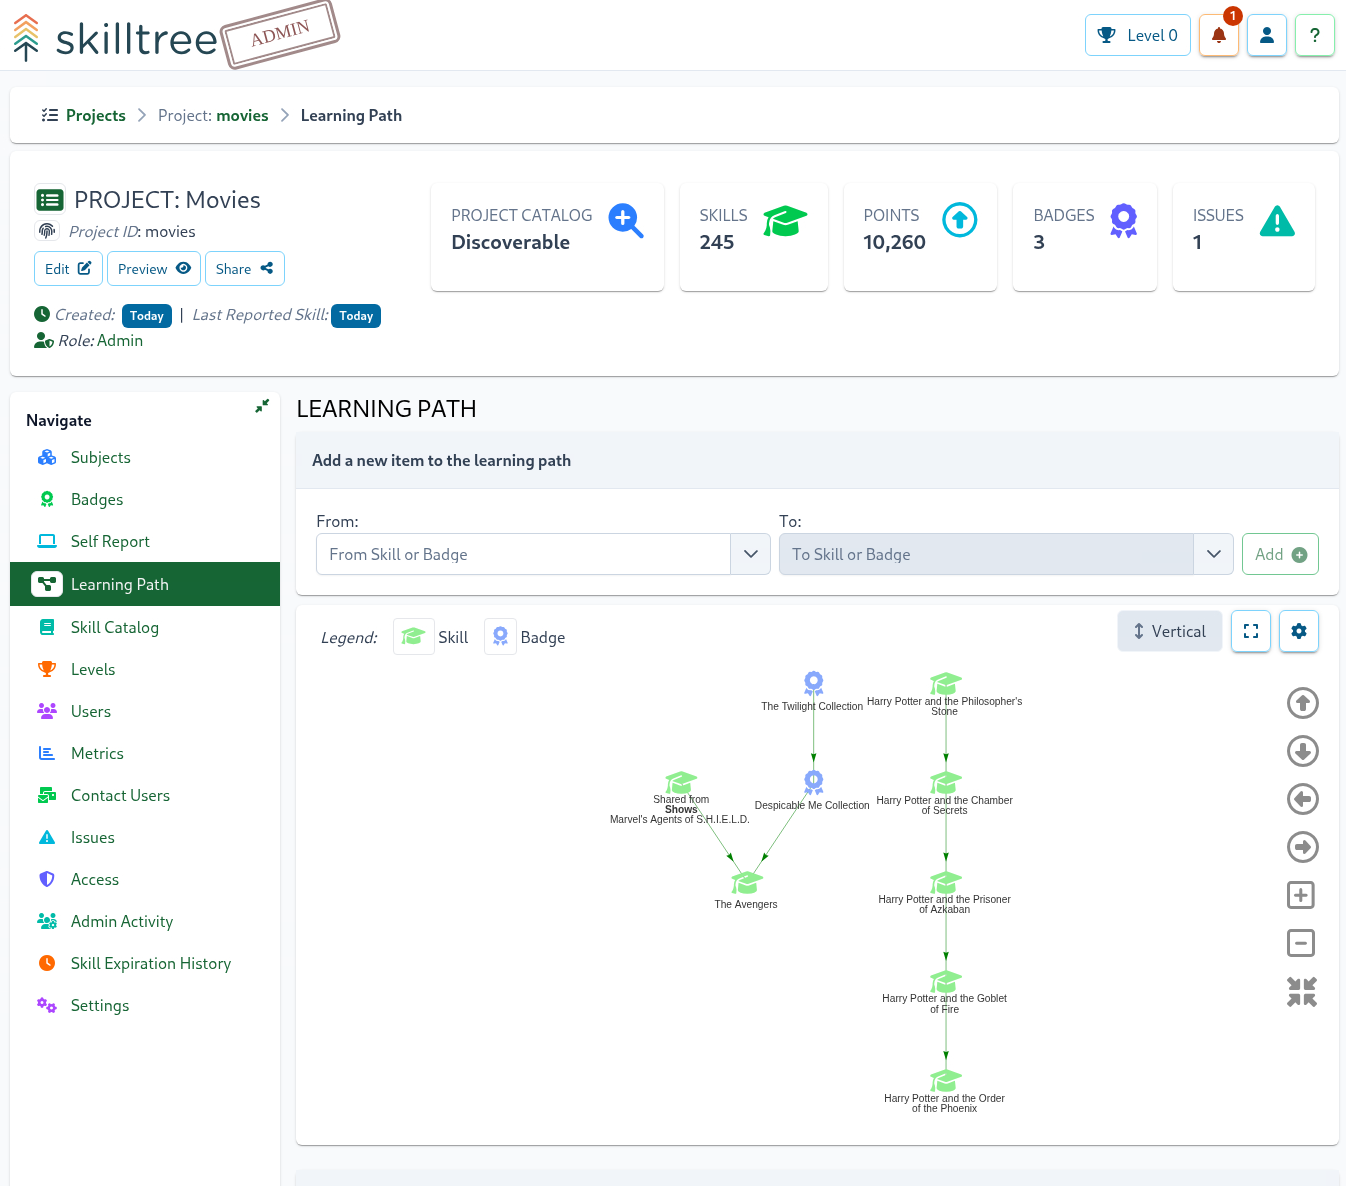The image size is (1346, 1186).
Task: Open the From Skill or Badge dropdown
Action: [x=750, y=554]
